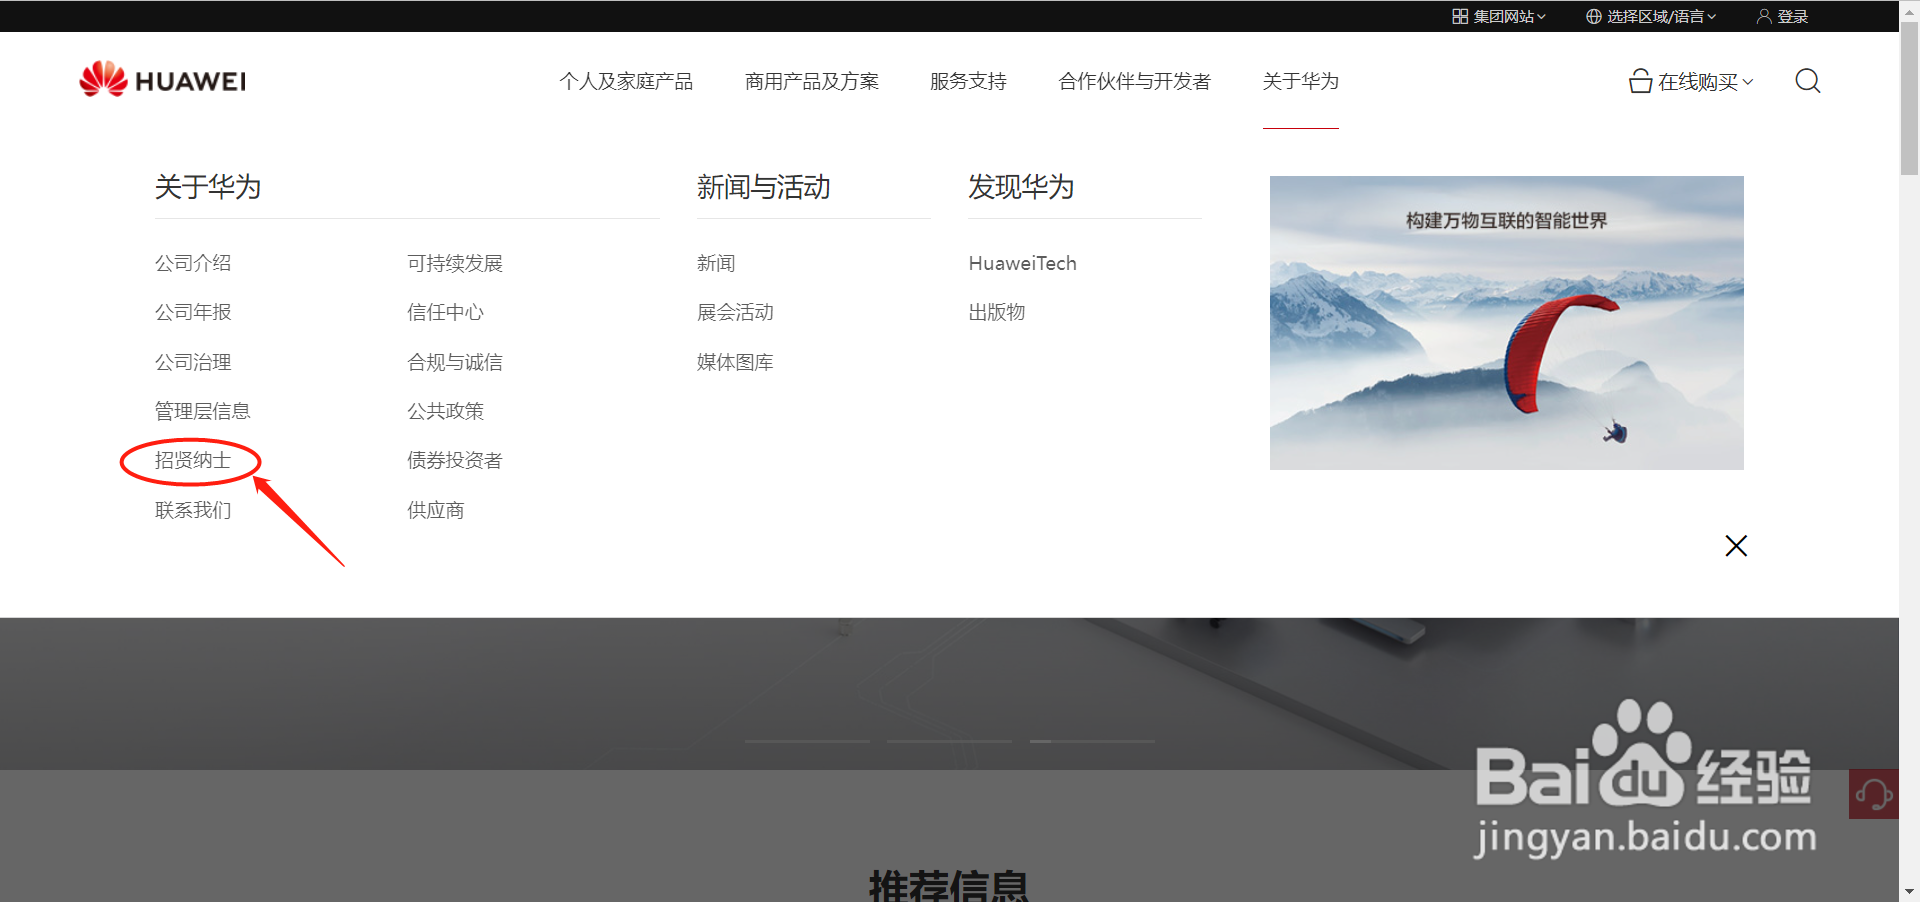
Task: Expand 选择区域/语言 dropdown
Action: 1651,16
